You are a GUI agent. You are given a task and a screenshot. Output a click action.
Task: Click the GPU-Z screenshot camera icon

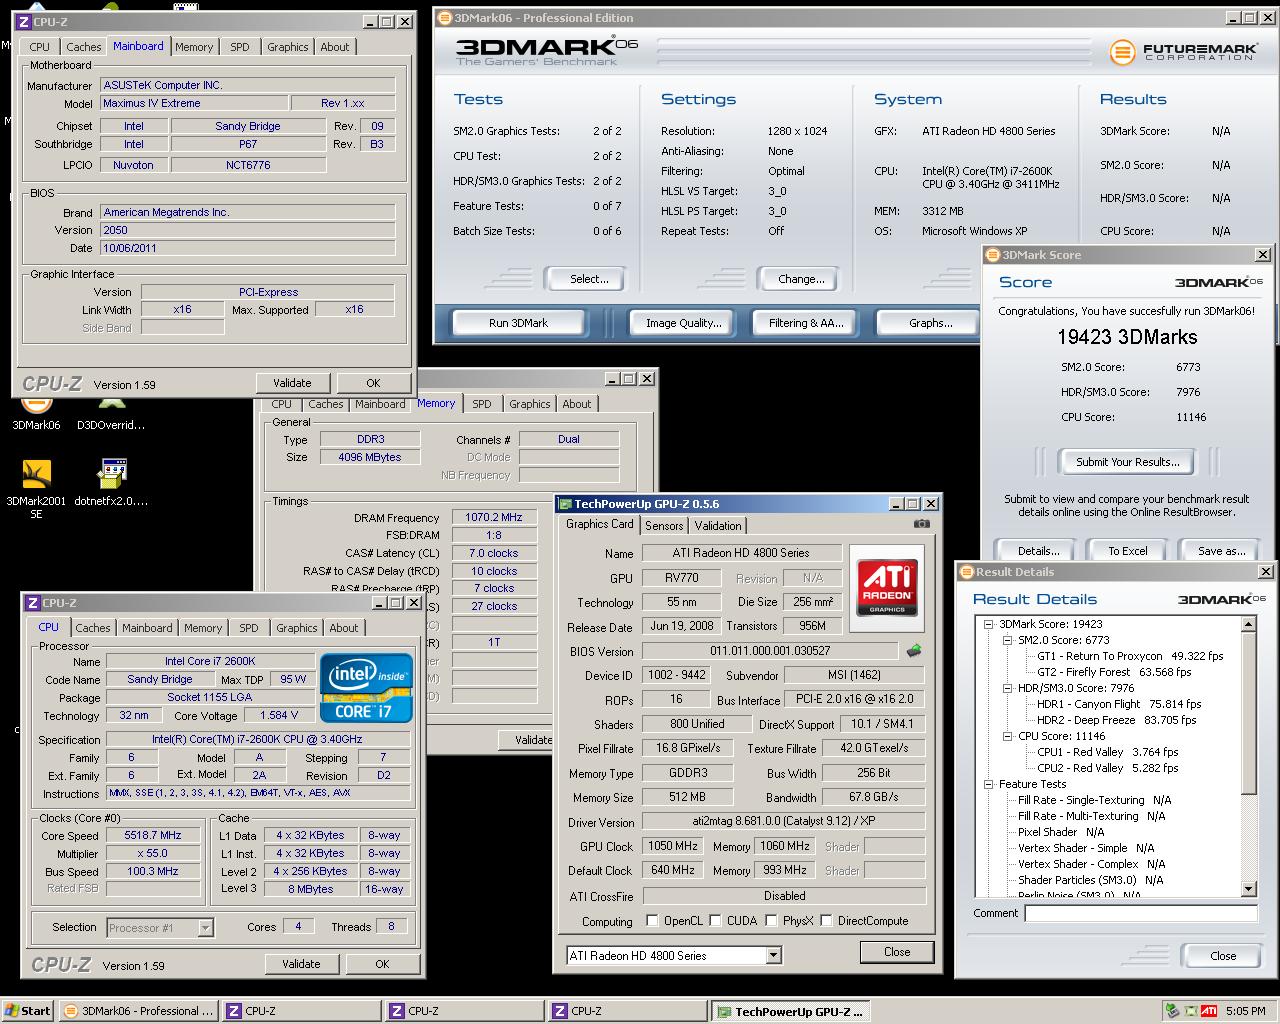click(x=921, y=524)
